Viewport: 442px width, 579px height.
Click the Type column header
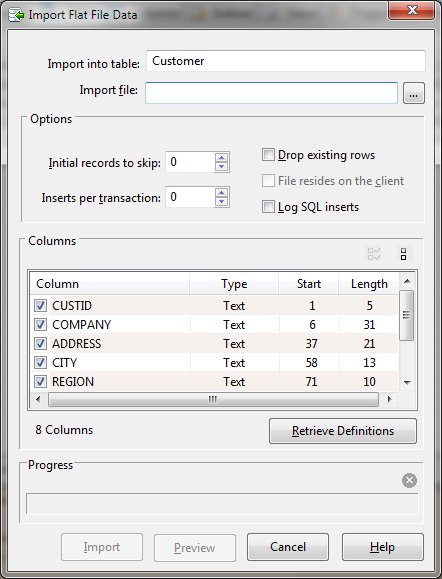(x=234, y=284)
